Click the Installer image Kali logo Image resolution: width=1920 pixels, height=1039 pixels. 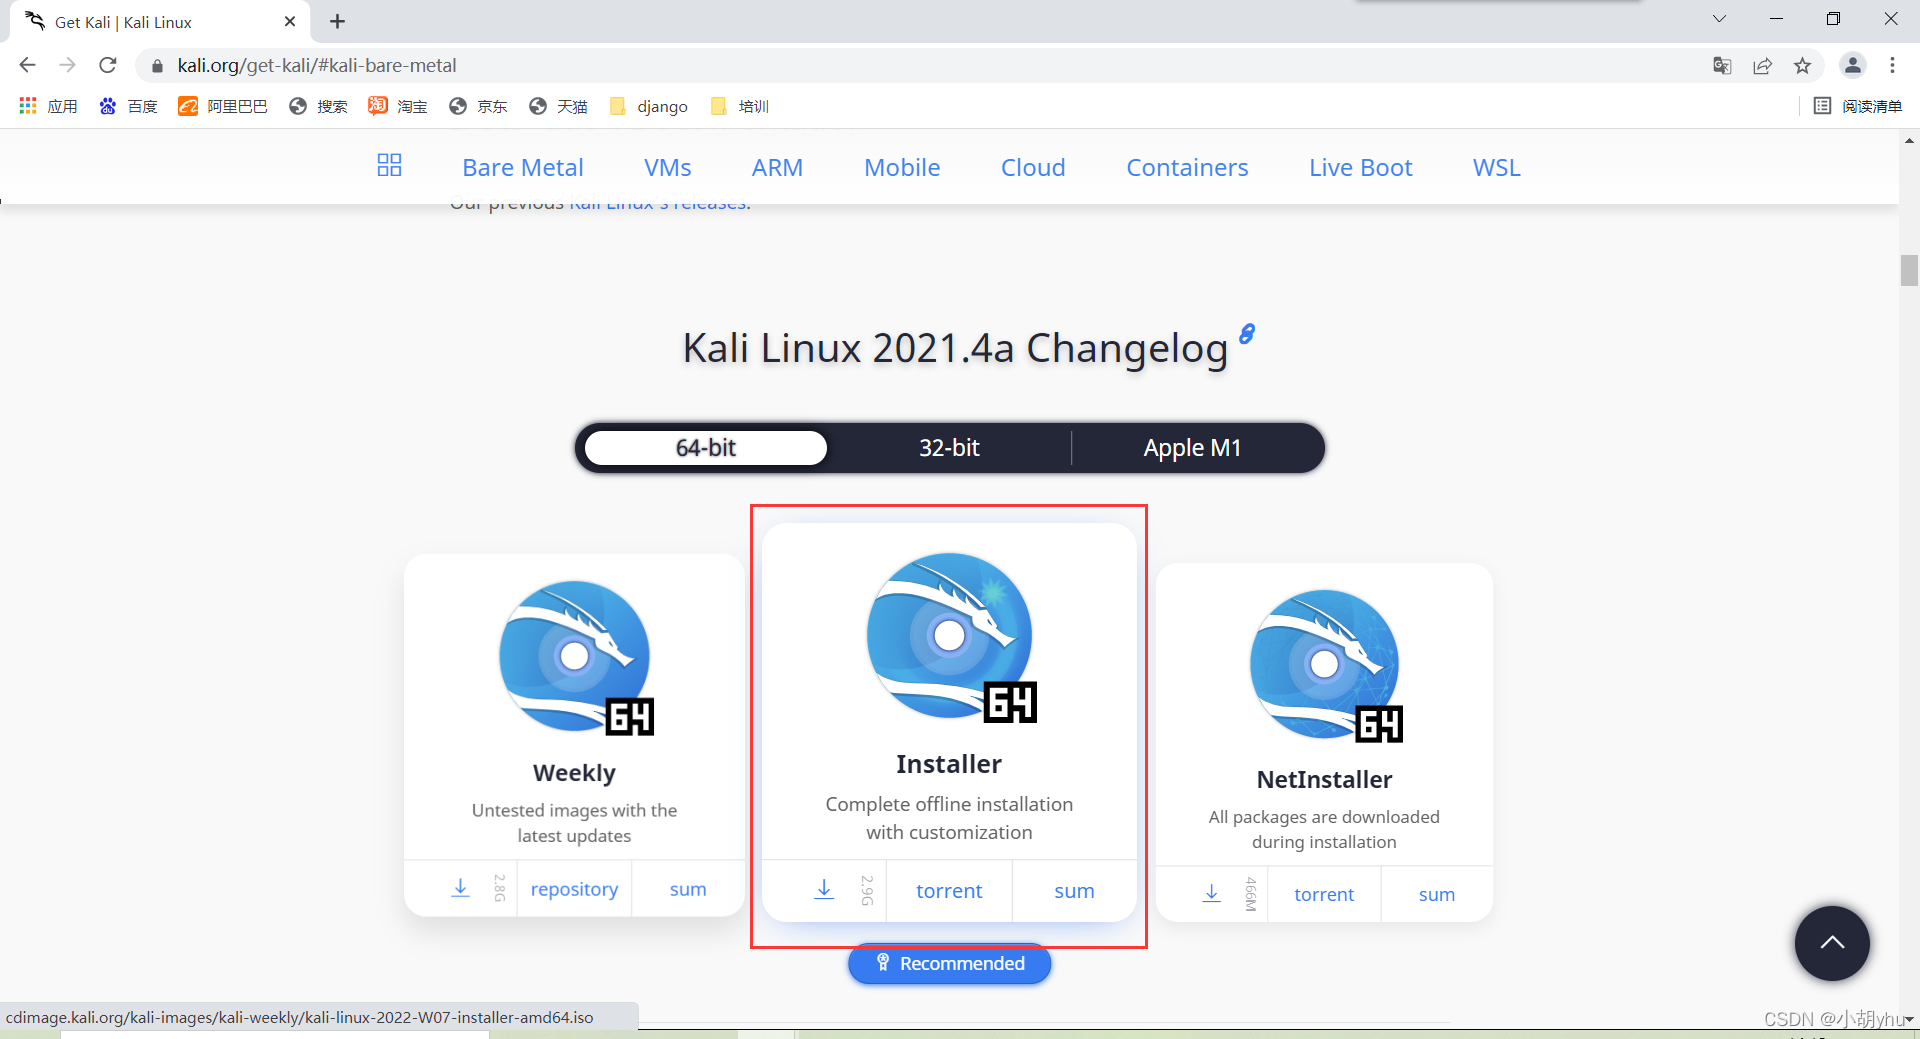pos(951,637)
